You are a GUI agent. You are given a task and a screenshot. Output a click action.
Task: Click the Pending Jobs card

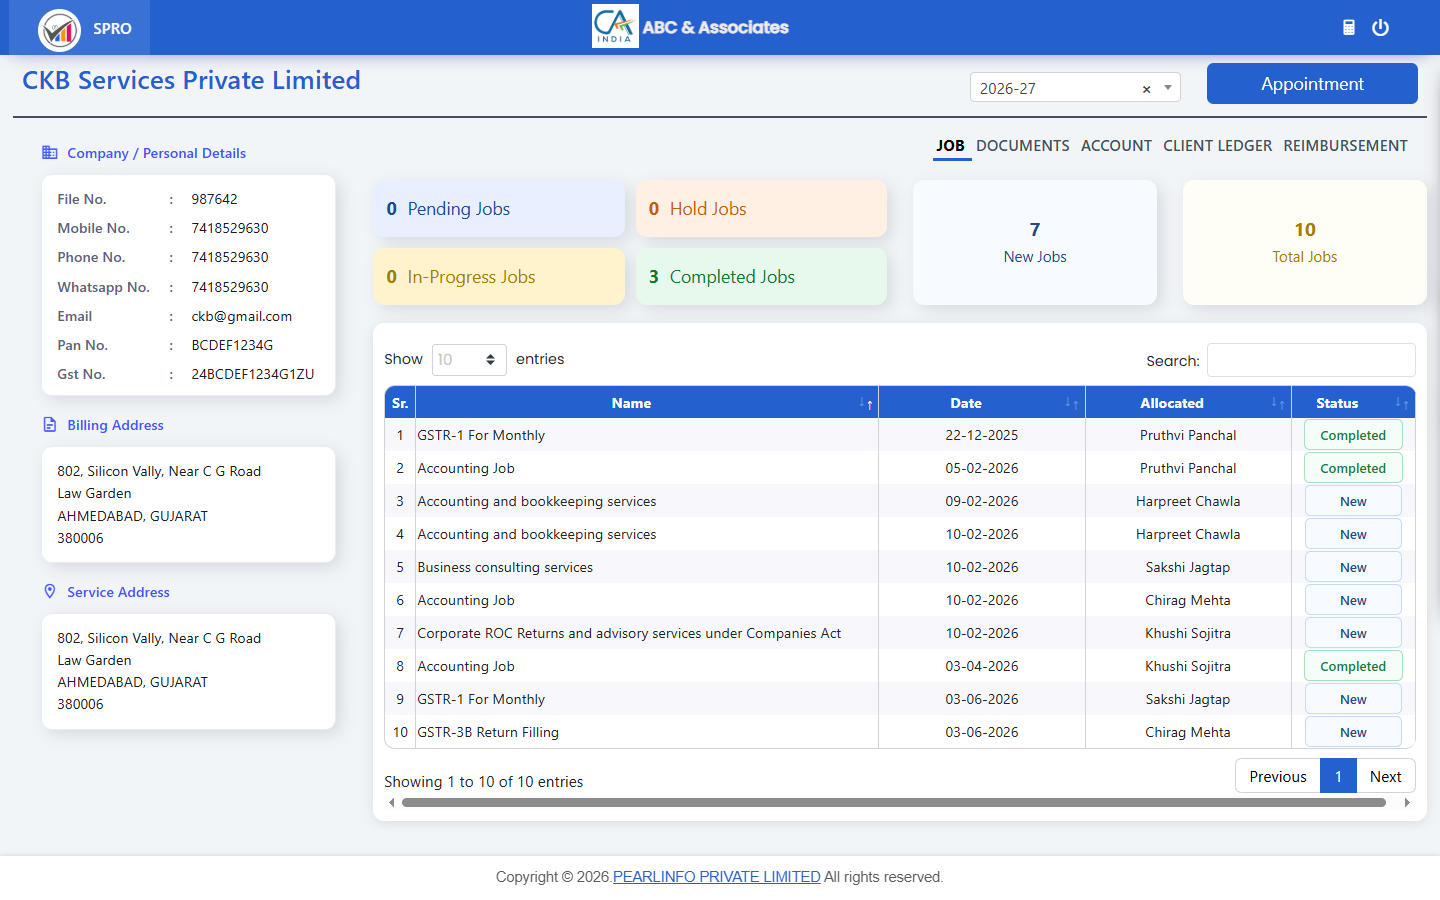pyautogui.click(x=499, y=209)
